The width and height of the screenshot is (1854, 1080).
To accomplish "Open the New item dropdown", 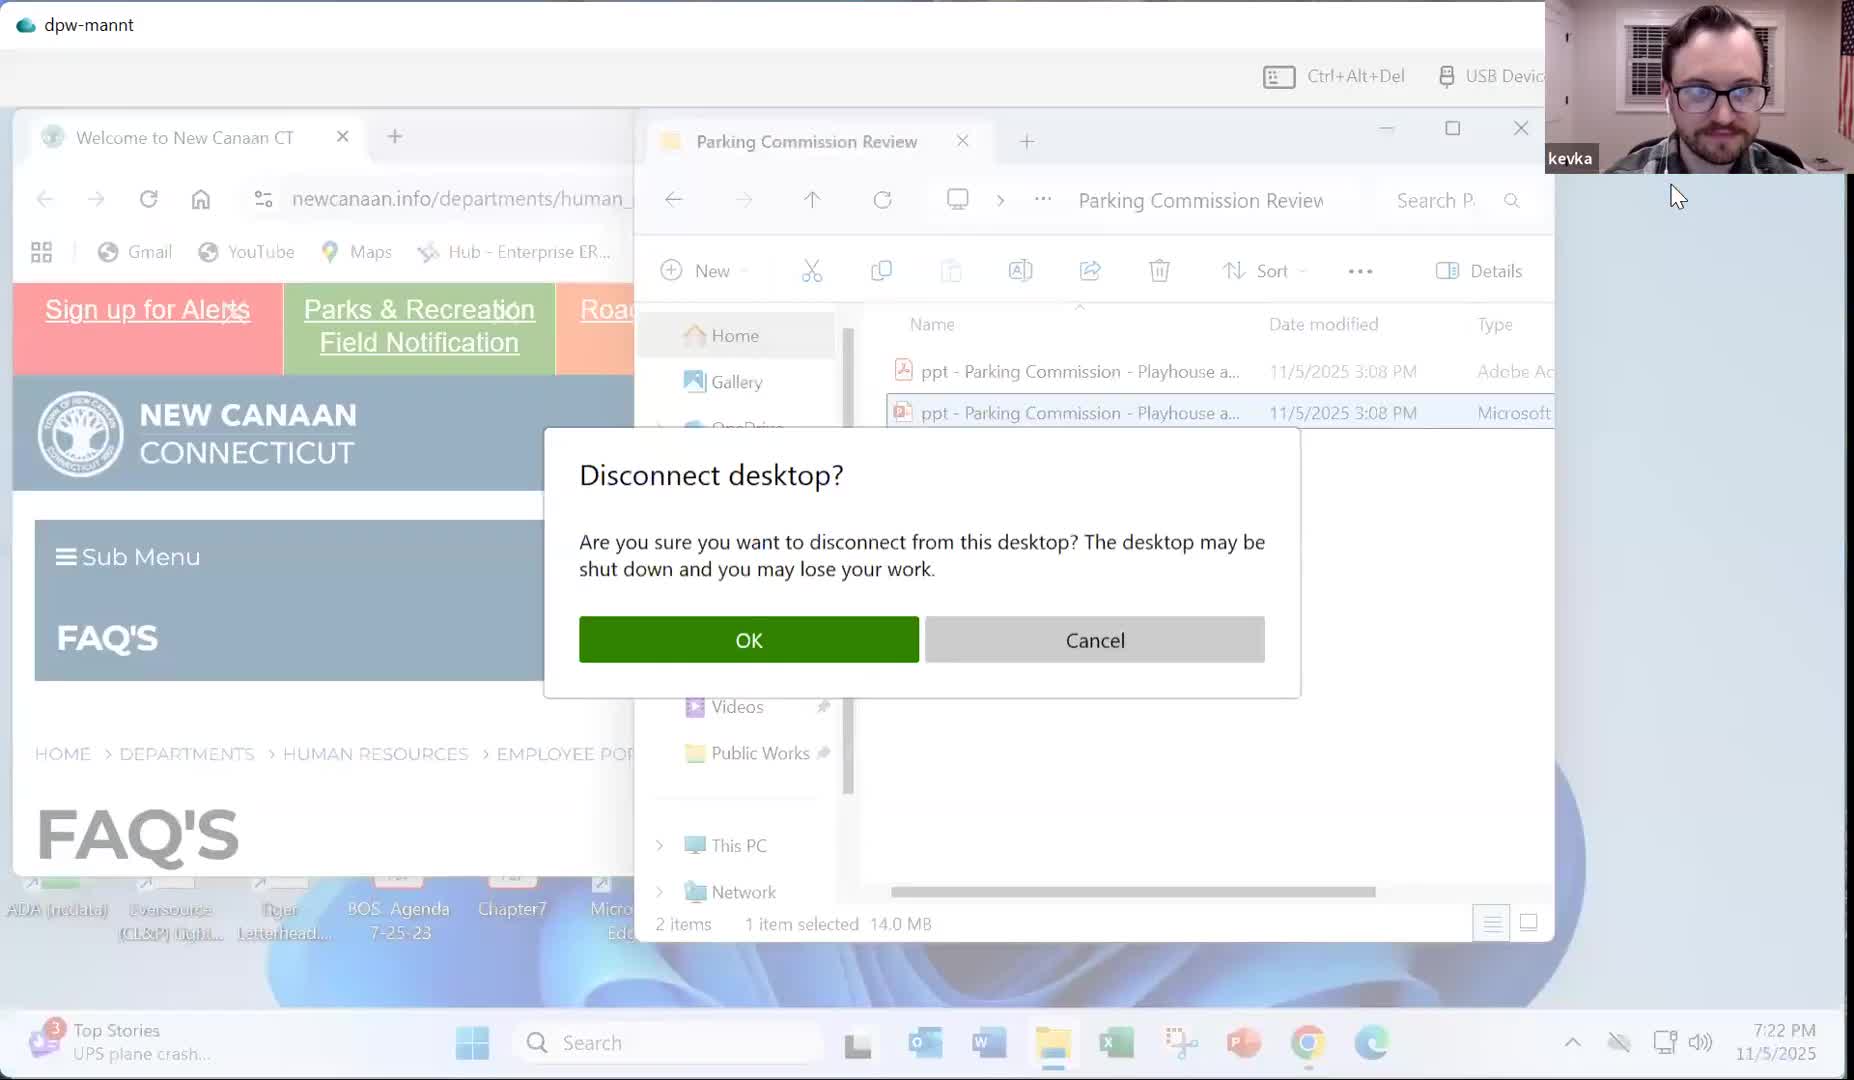I will [703, 271].
